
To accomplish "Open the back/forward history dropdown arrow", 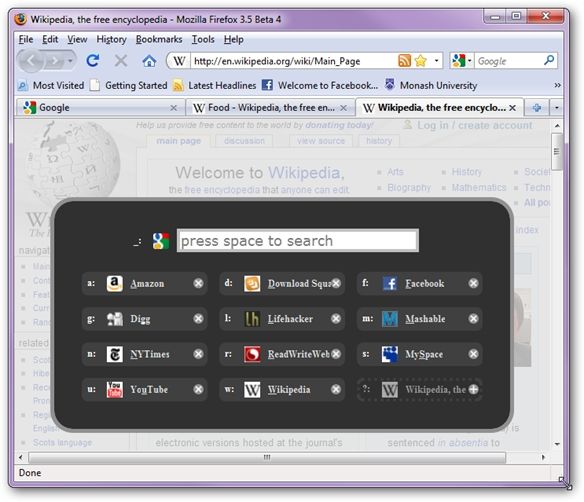I will pyautogui.click(x=70, y=61).
